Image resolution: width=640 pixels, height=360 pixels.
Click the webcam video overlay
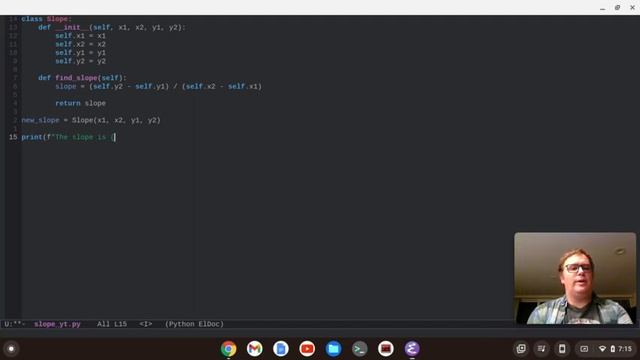[x=575, y=278]
